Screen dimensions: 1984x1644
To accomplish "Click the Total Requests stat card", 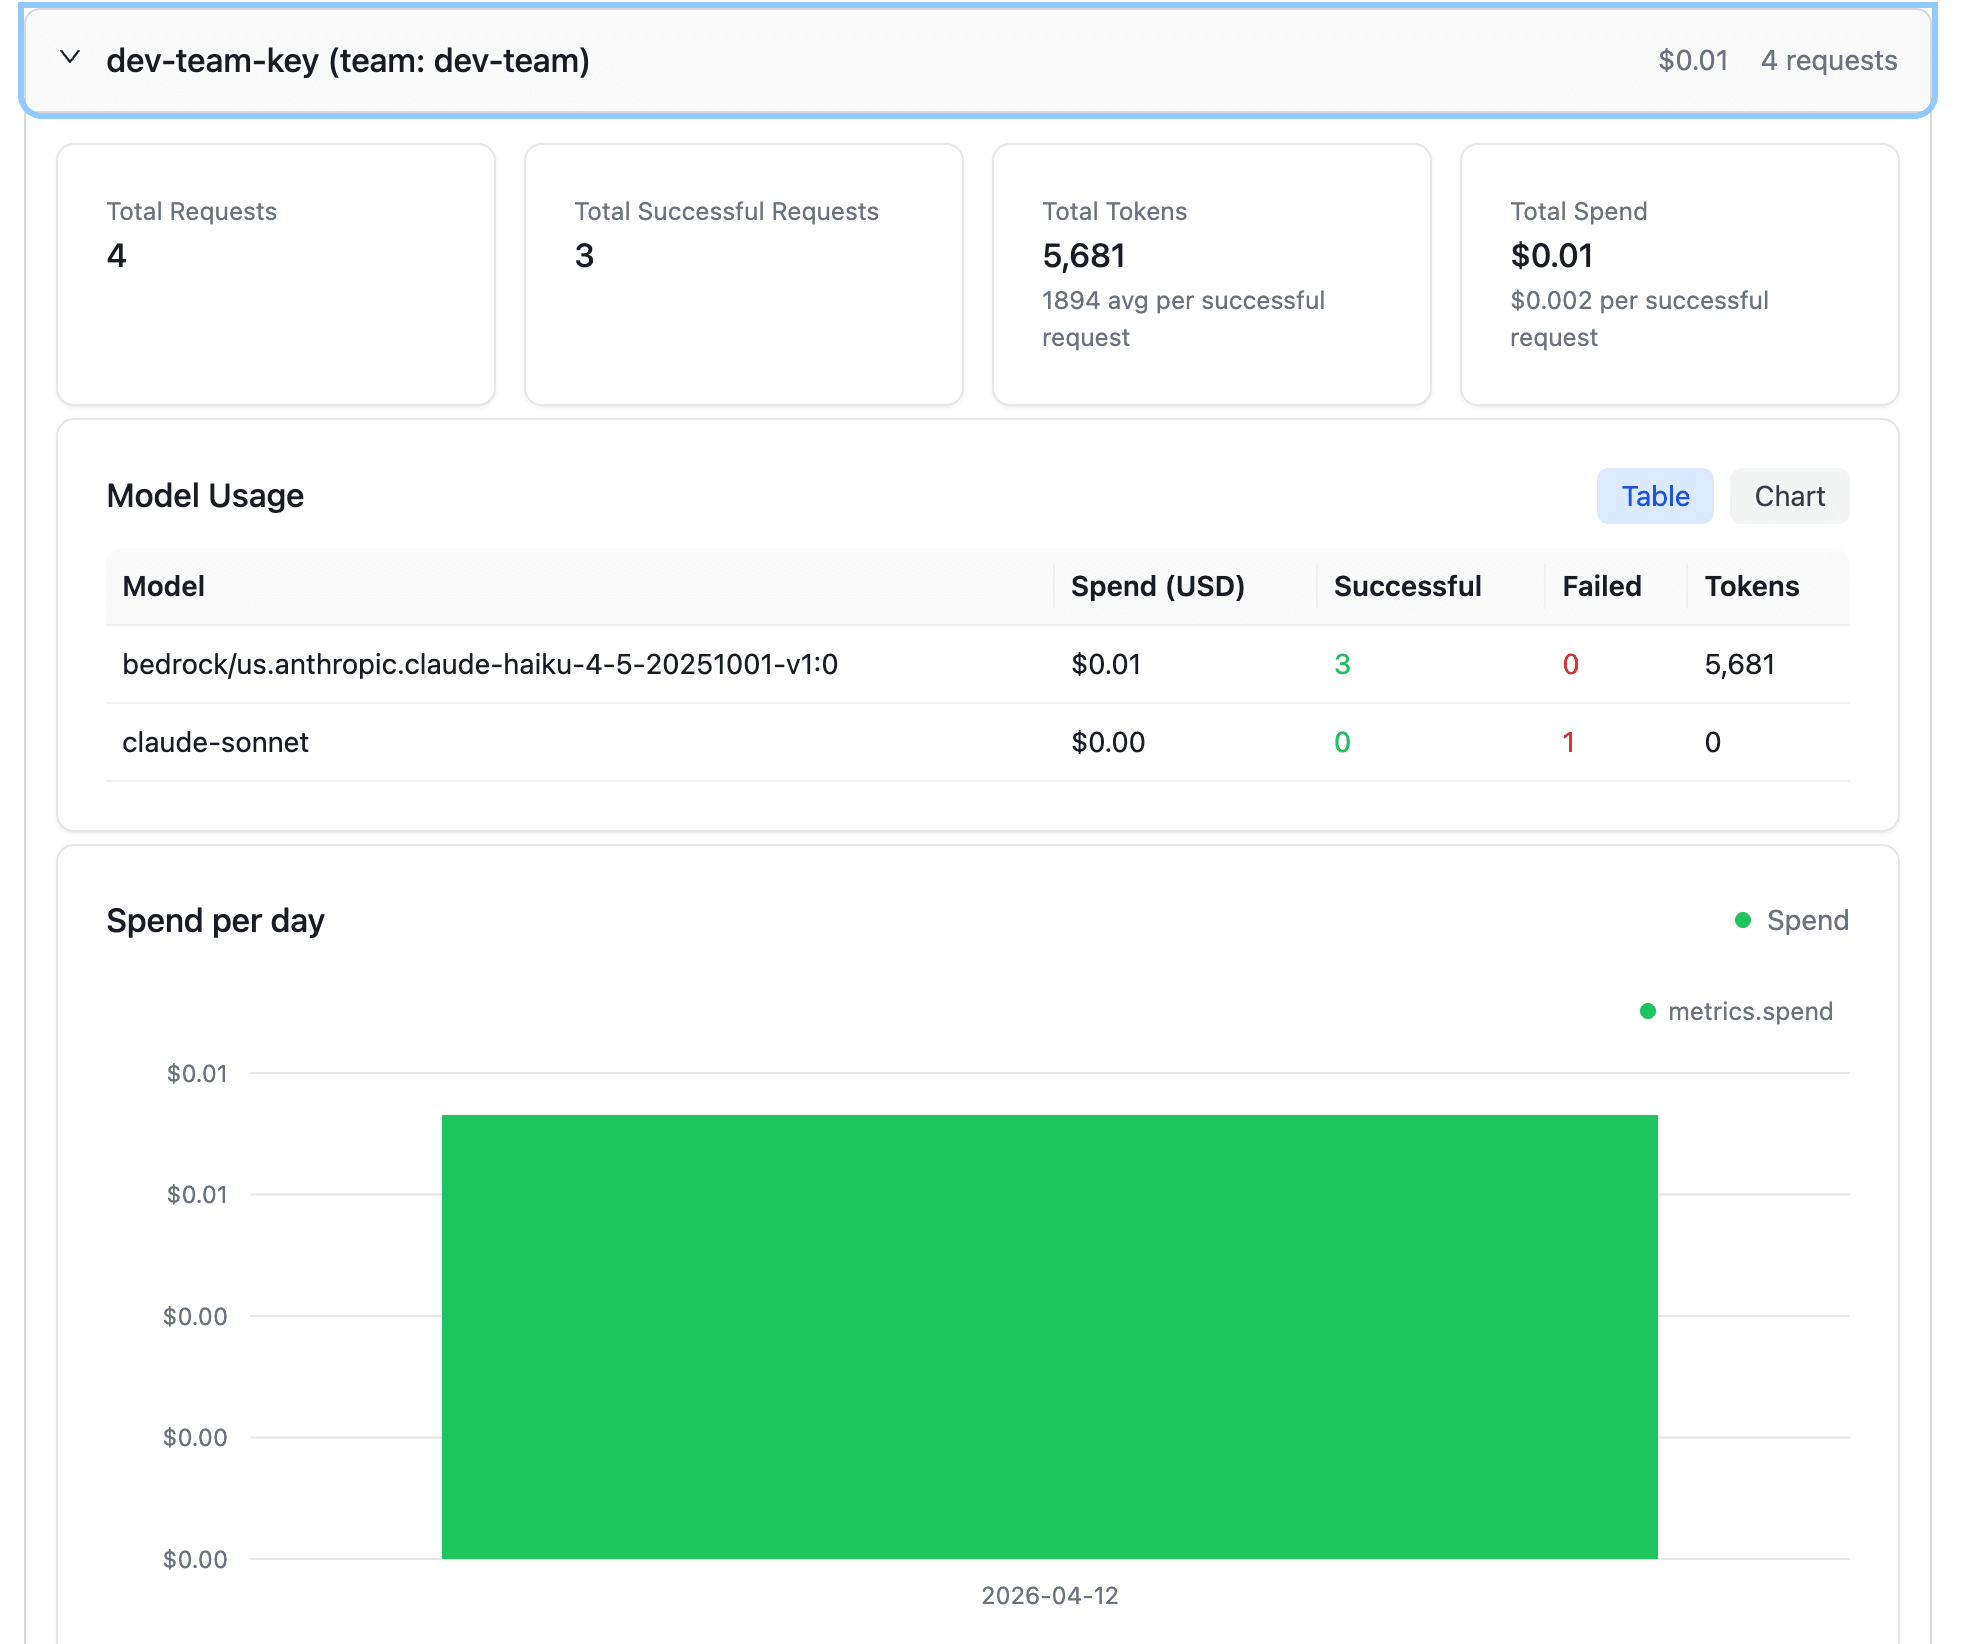I will (x=276, y=274).
